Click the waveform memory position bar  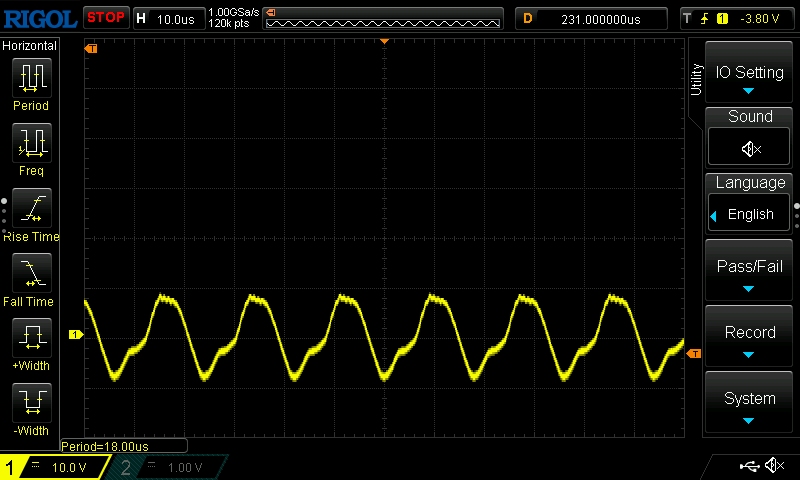382,18
